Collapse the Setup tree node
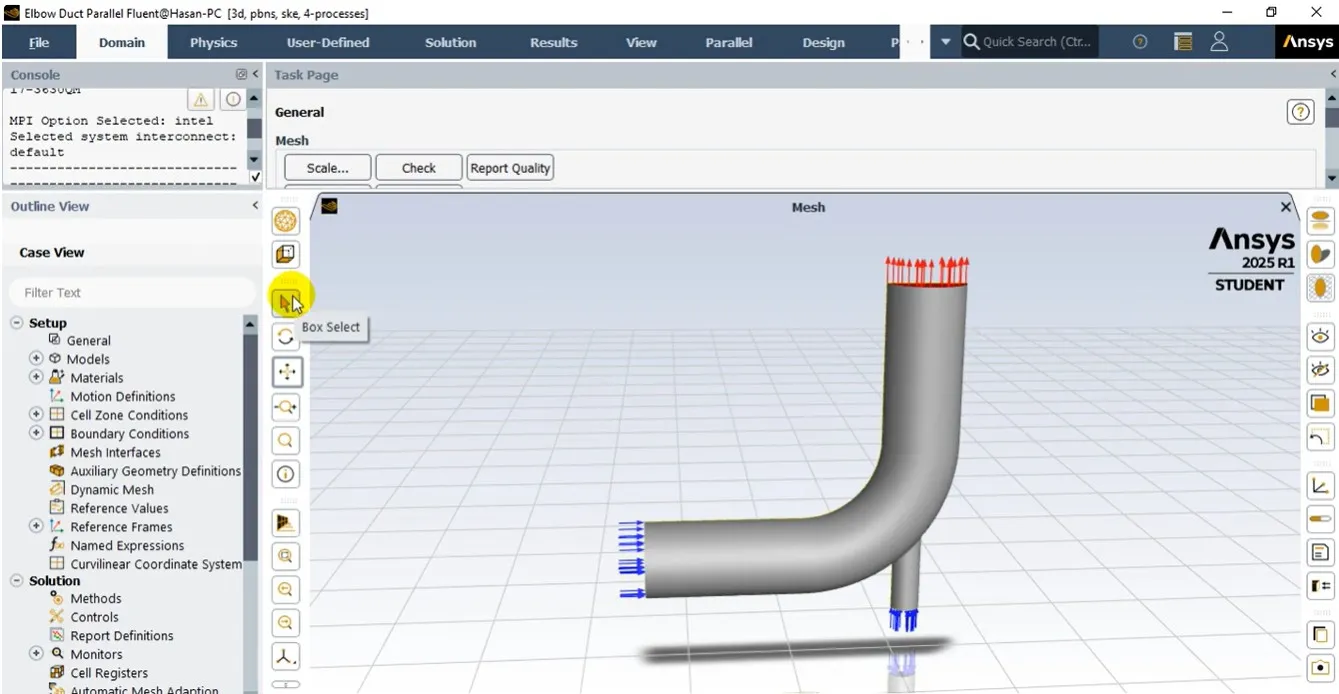The width and height of the screenshot is (1339, 694). tap(17, 323)
